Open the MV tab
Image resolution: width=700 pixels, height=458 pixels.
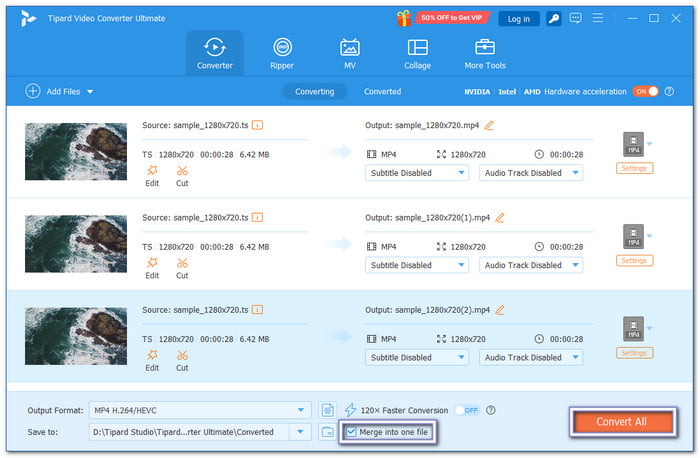(350, 53)
